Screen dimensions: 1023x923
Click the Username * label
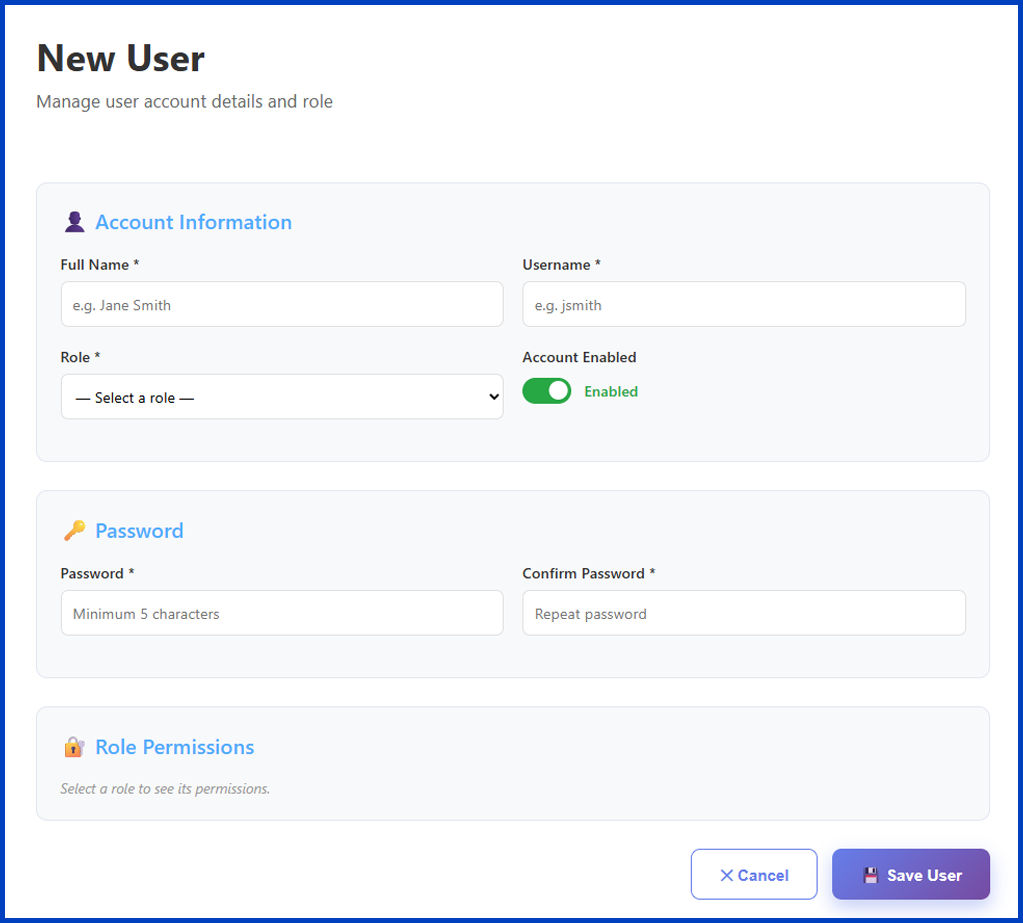561,264
